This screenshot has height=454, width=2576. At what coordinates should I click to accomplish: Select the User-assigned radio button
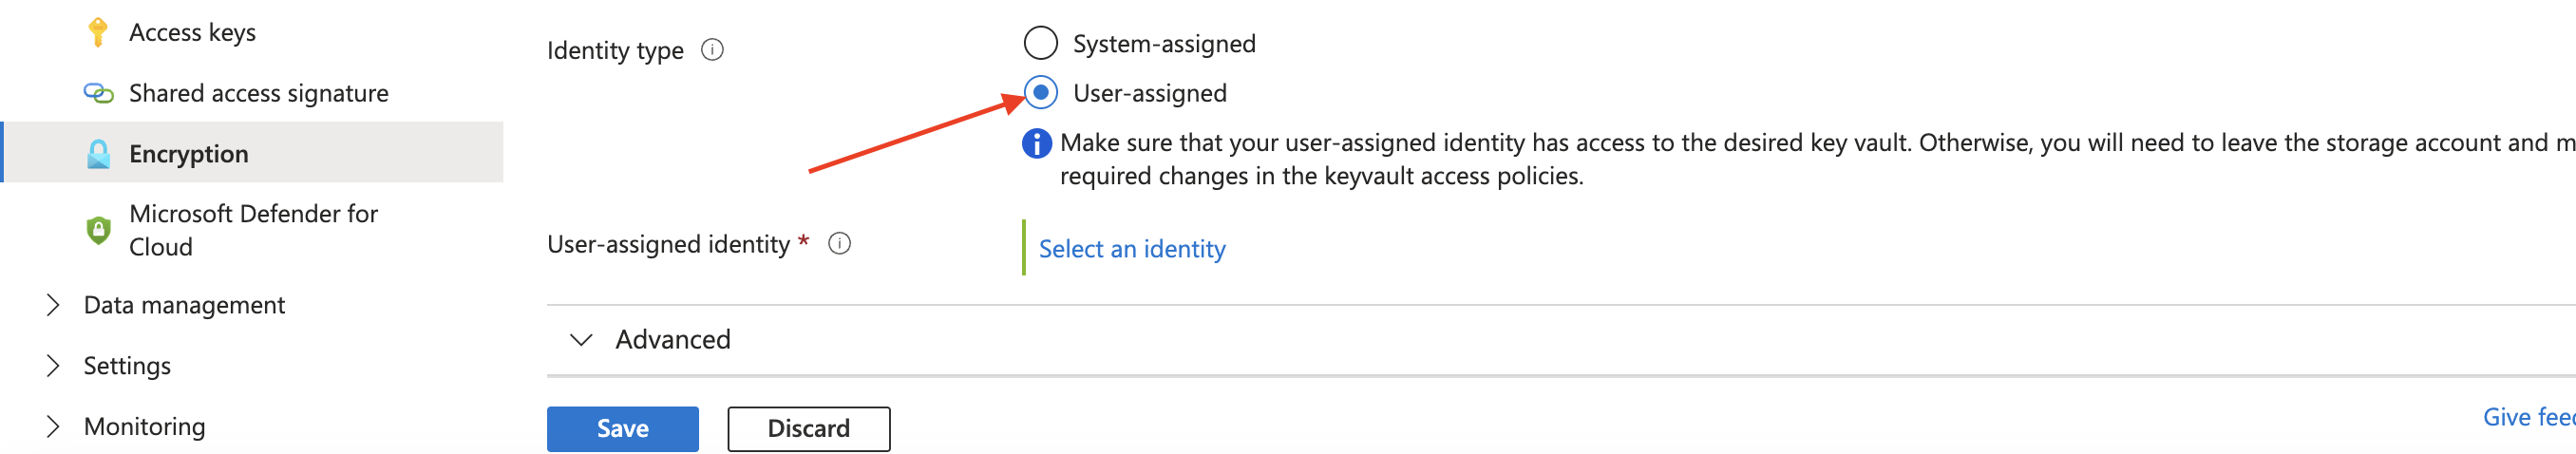click(1041, 93)
